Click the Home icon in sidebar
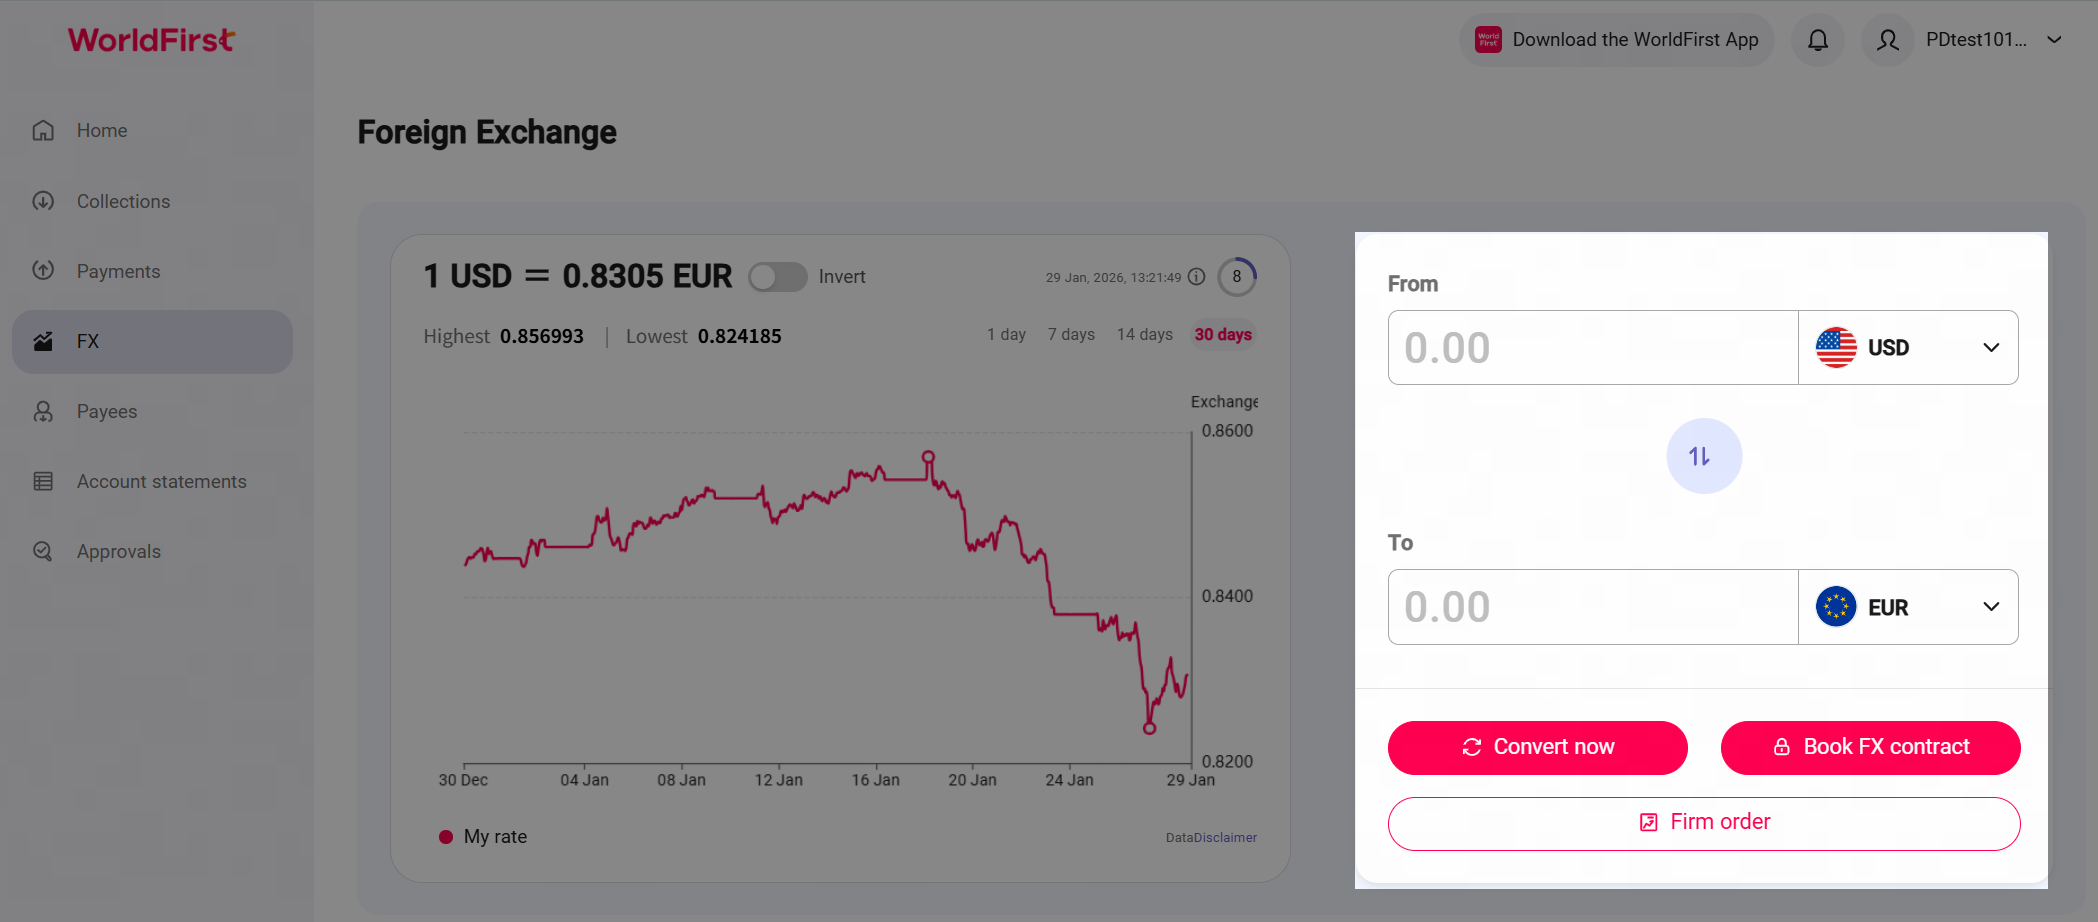Viewport: 2098px width, 922px height. pos(43,131)
